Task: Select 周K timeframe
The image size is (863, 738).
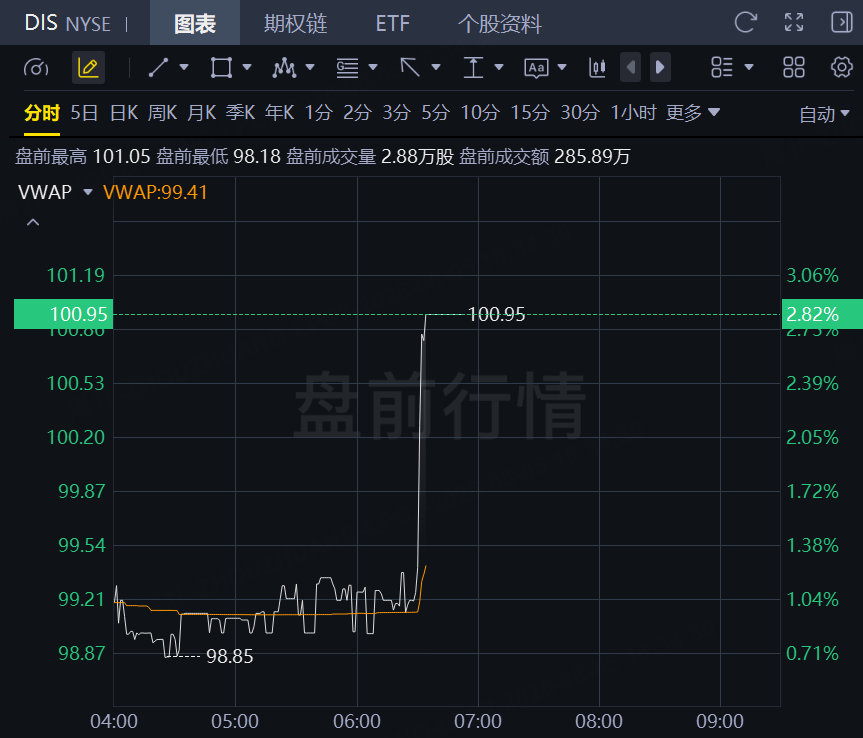Action: [162, 113]
